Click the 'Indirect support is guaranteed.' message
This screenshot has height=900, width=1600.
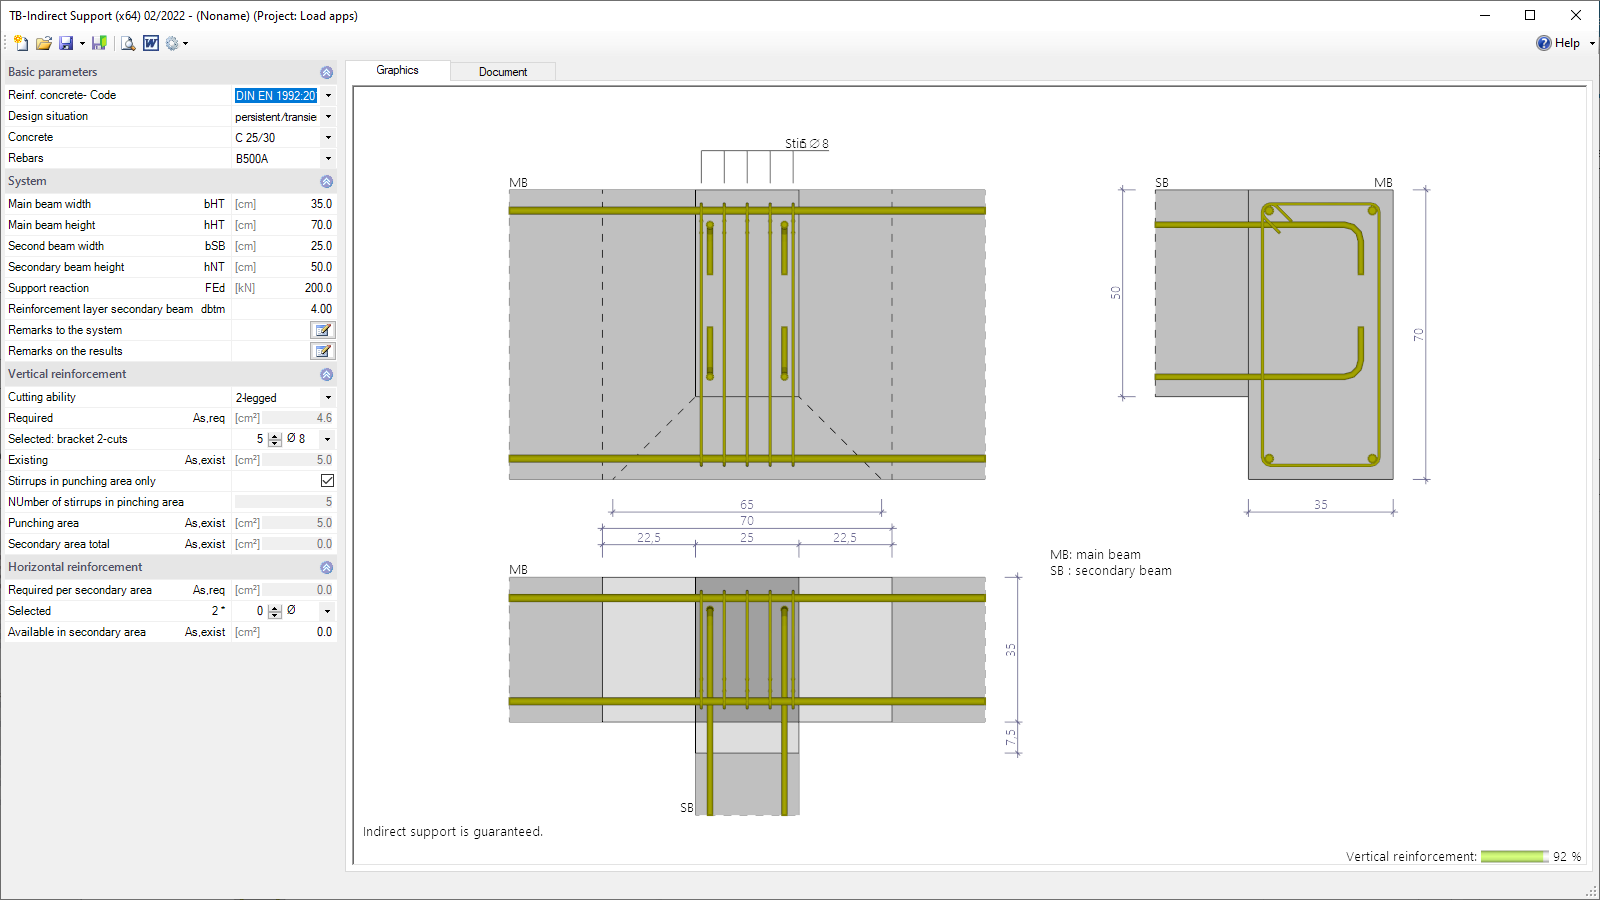(453, 832)
